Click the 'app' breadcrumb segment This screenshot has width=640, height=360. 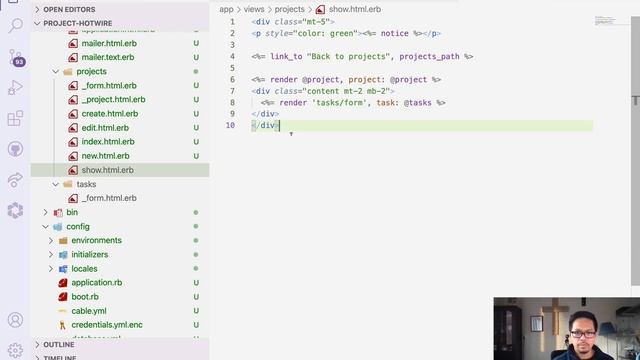tap(226, 9)
